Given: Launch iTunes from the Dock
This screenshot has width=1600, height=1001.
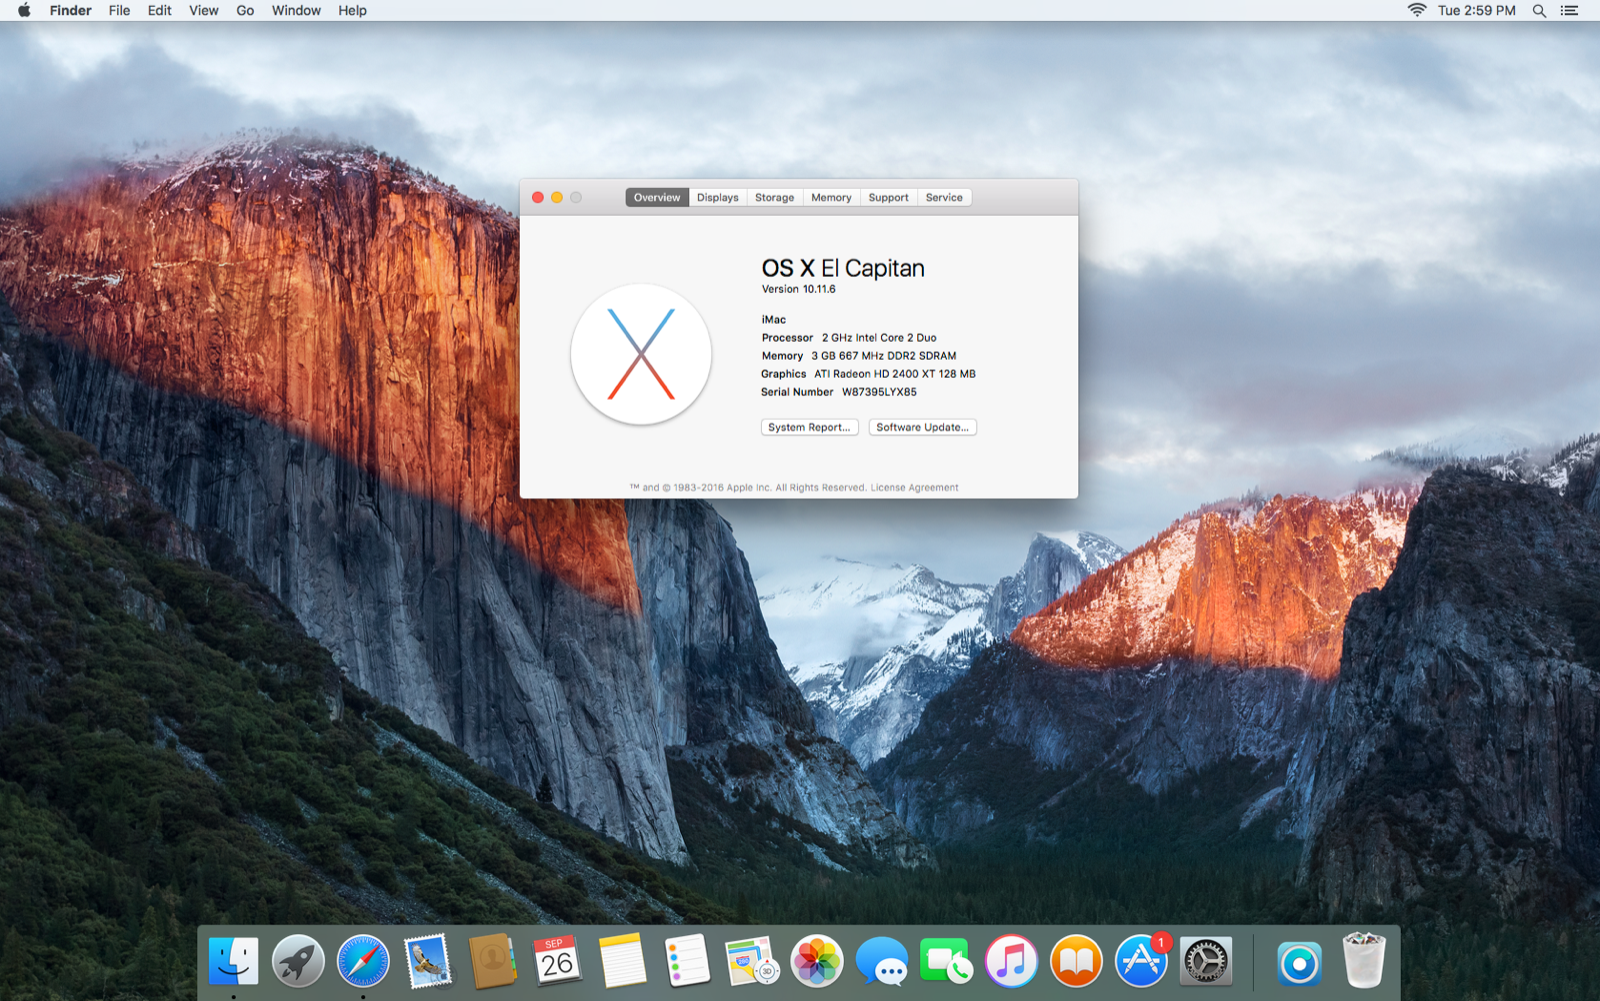Looking at the screenshot, I should 1010,960.
